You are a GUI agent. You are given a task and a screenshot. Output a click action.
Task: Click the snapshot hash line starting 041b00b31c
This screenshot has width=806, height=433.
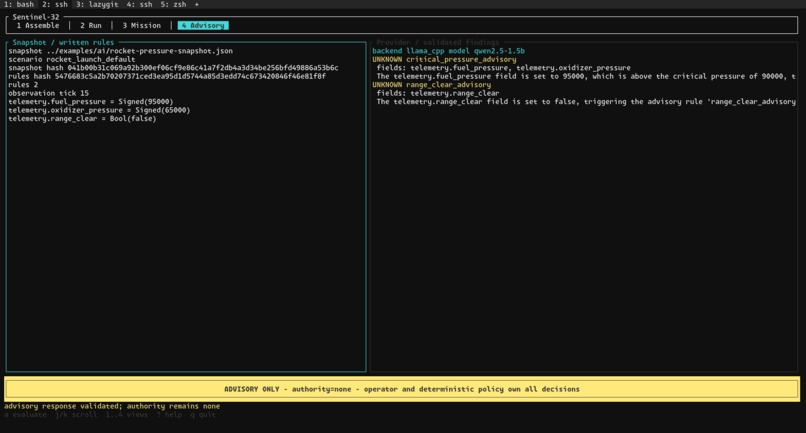click(173, 68)
